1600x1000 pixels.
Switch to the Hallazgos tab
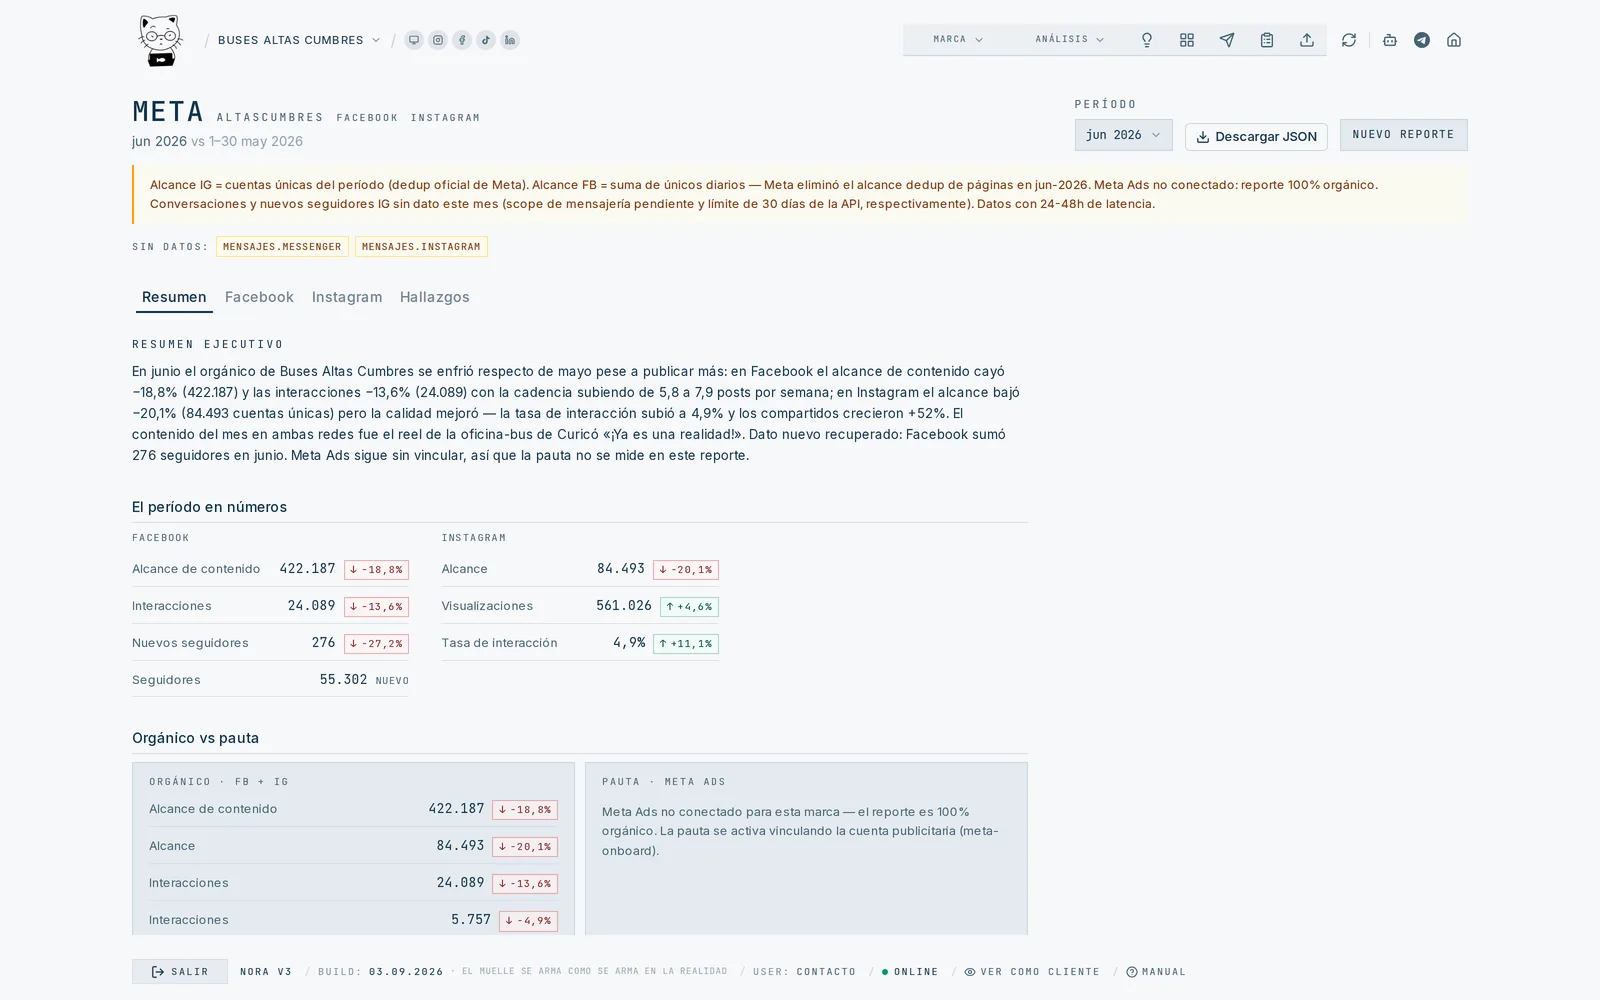(x=435, y=297)
